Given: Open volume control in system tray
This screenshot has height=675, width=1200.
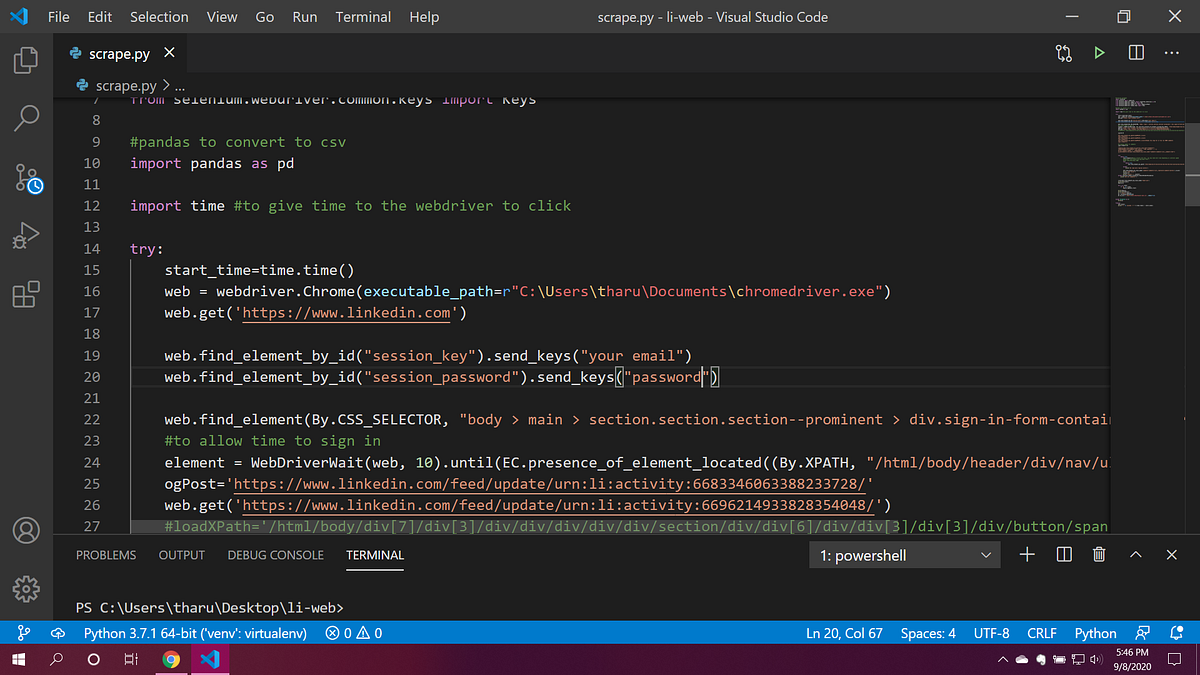Looking at the screenshot, I should (1096, 660).
